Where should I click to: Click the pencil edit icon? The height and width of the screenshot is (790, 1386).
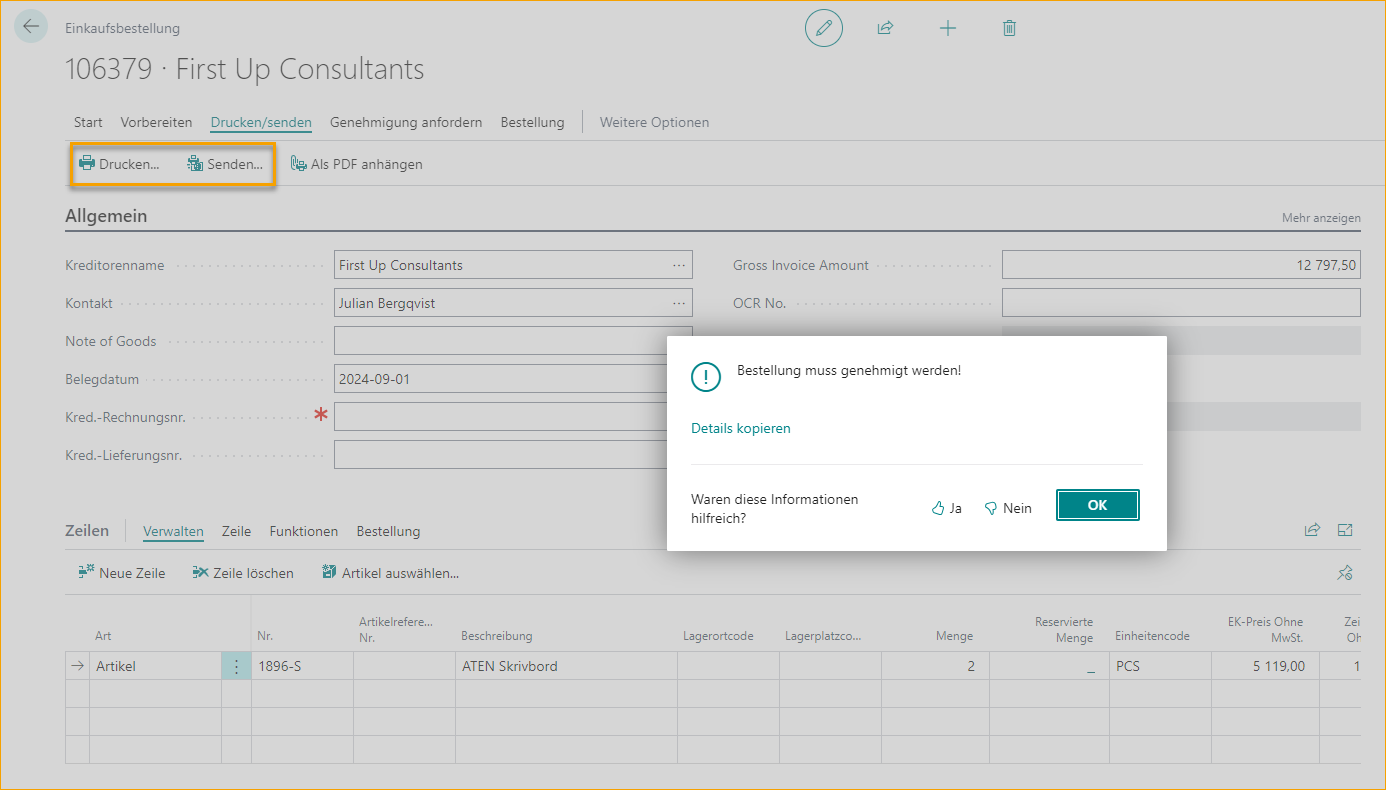pyautogui.click(x=823, y=29)
